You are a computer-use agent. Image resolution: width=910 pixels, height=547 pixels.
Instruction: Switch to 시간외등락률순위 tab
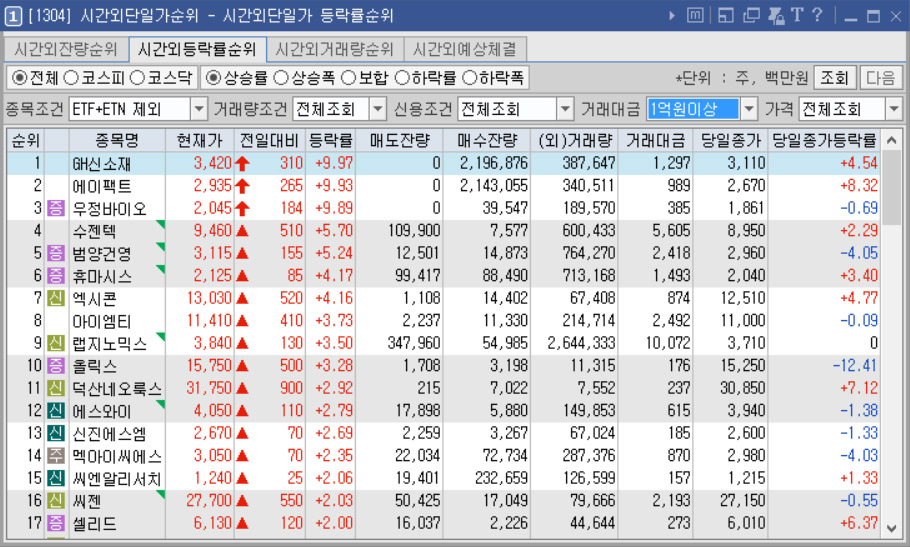click(x=197, y=49)
